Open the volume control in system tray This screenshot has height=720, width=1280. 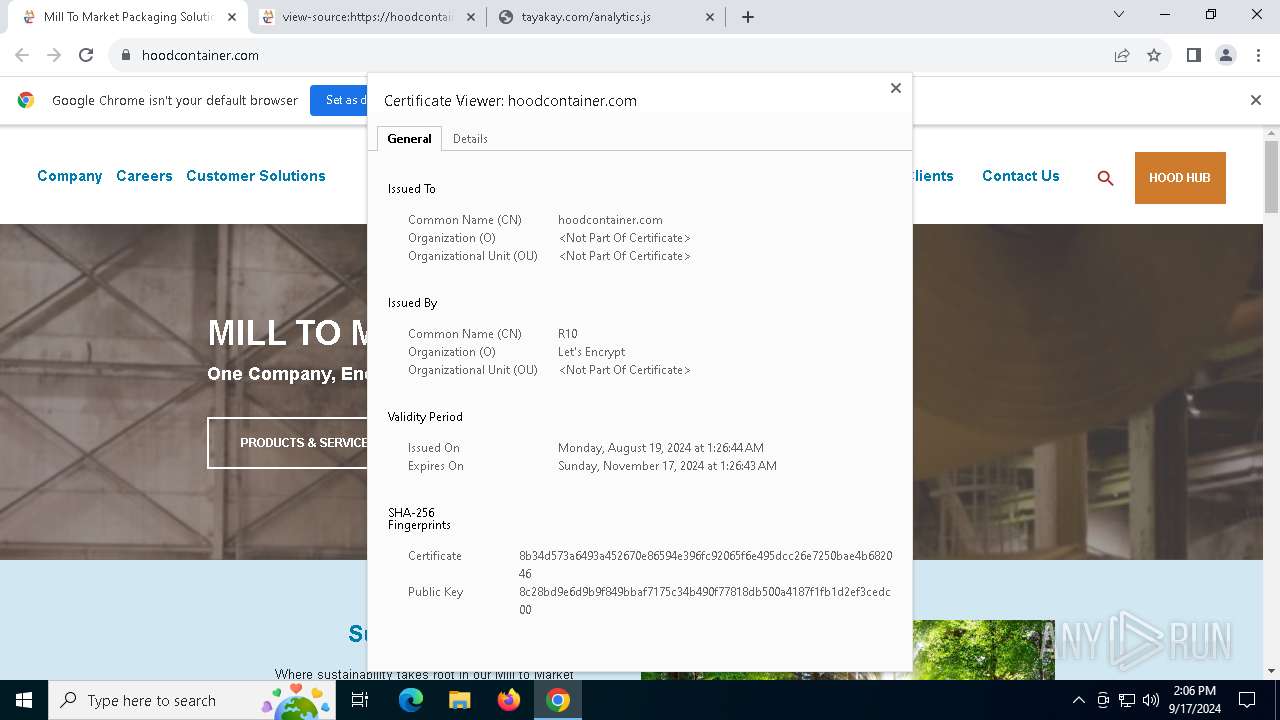1150,700
